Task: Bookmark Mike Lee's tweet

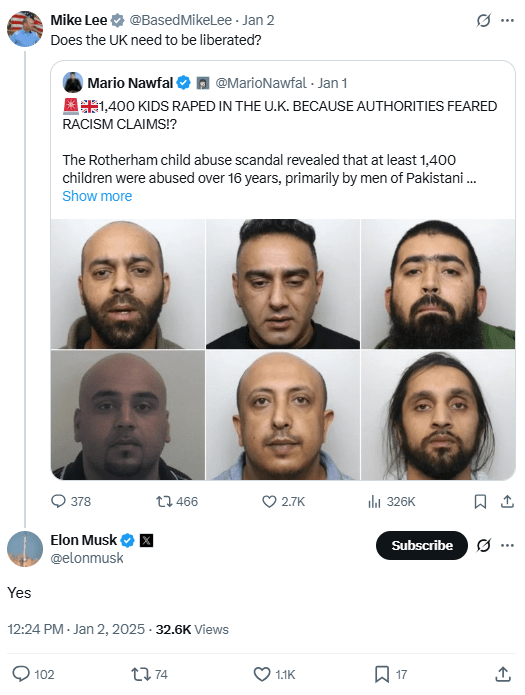Action: point(480,501)
